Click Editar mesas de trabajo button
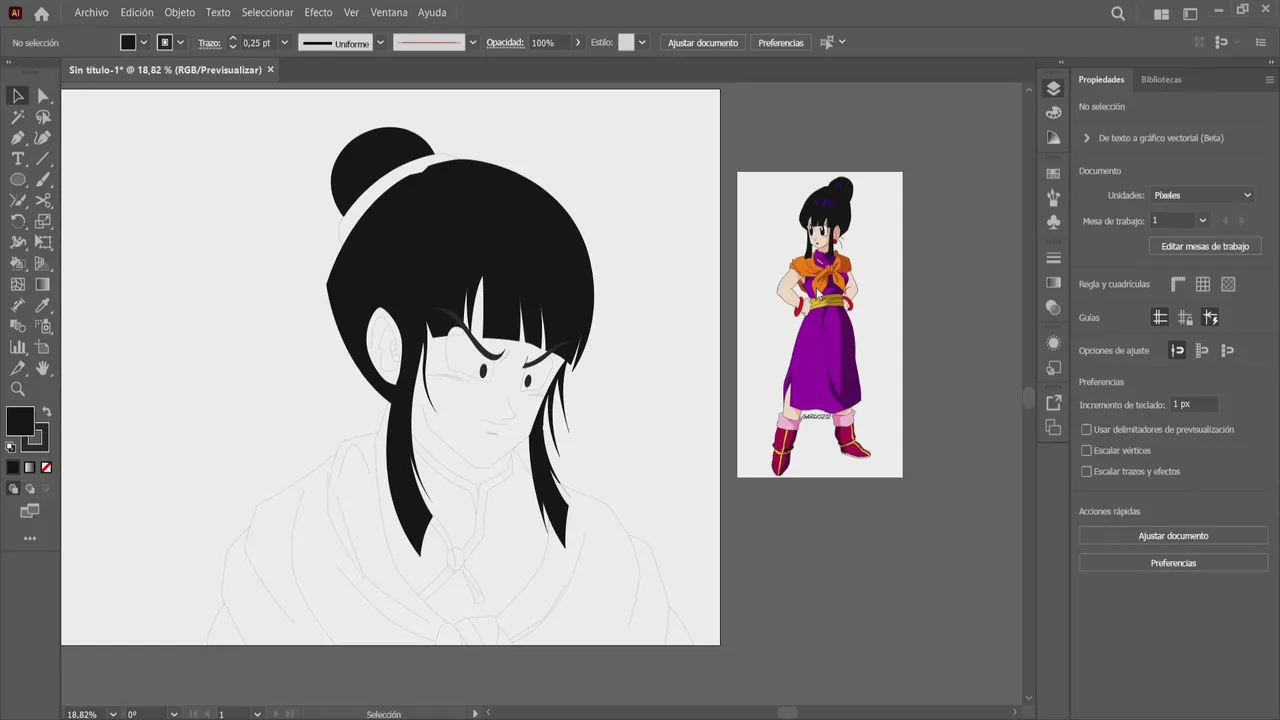Image resolution: width=1280 pixels, height=720 pixels. click(1205, 246)
